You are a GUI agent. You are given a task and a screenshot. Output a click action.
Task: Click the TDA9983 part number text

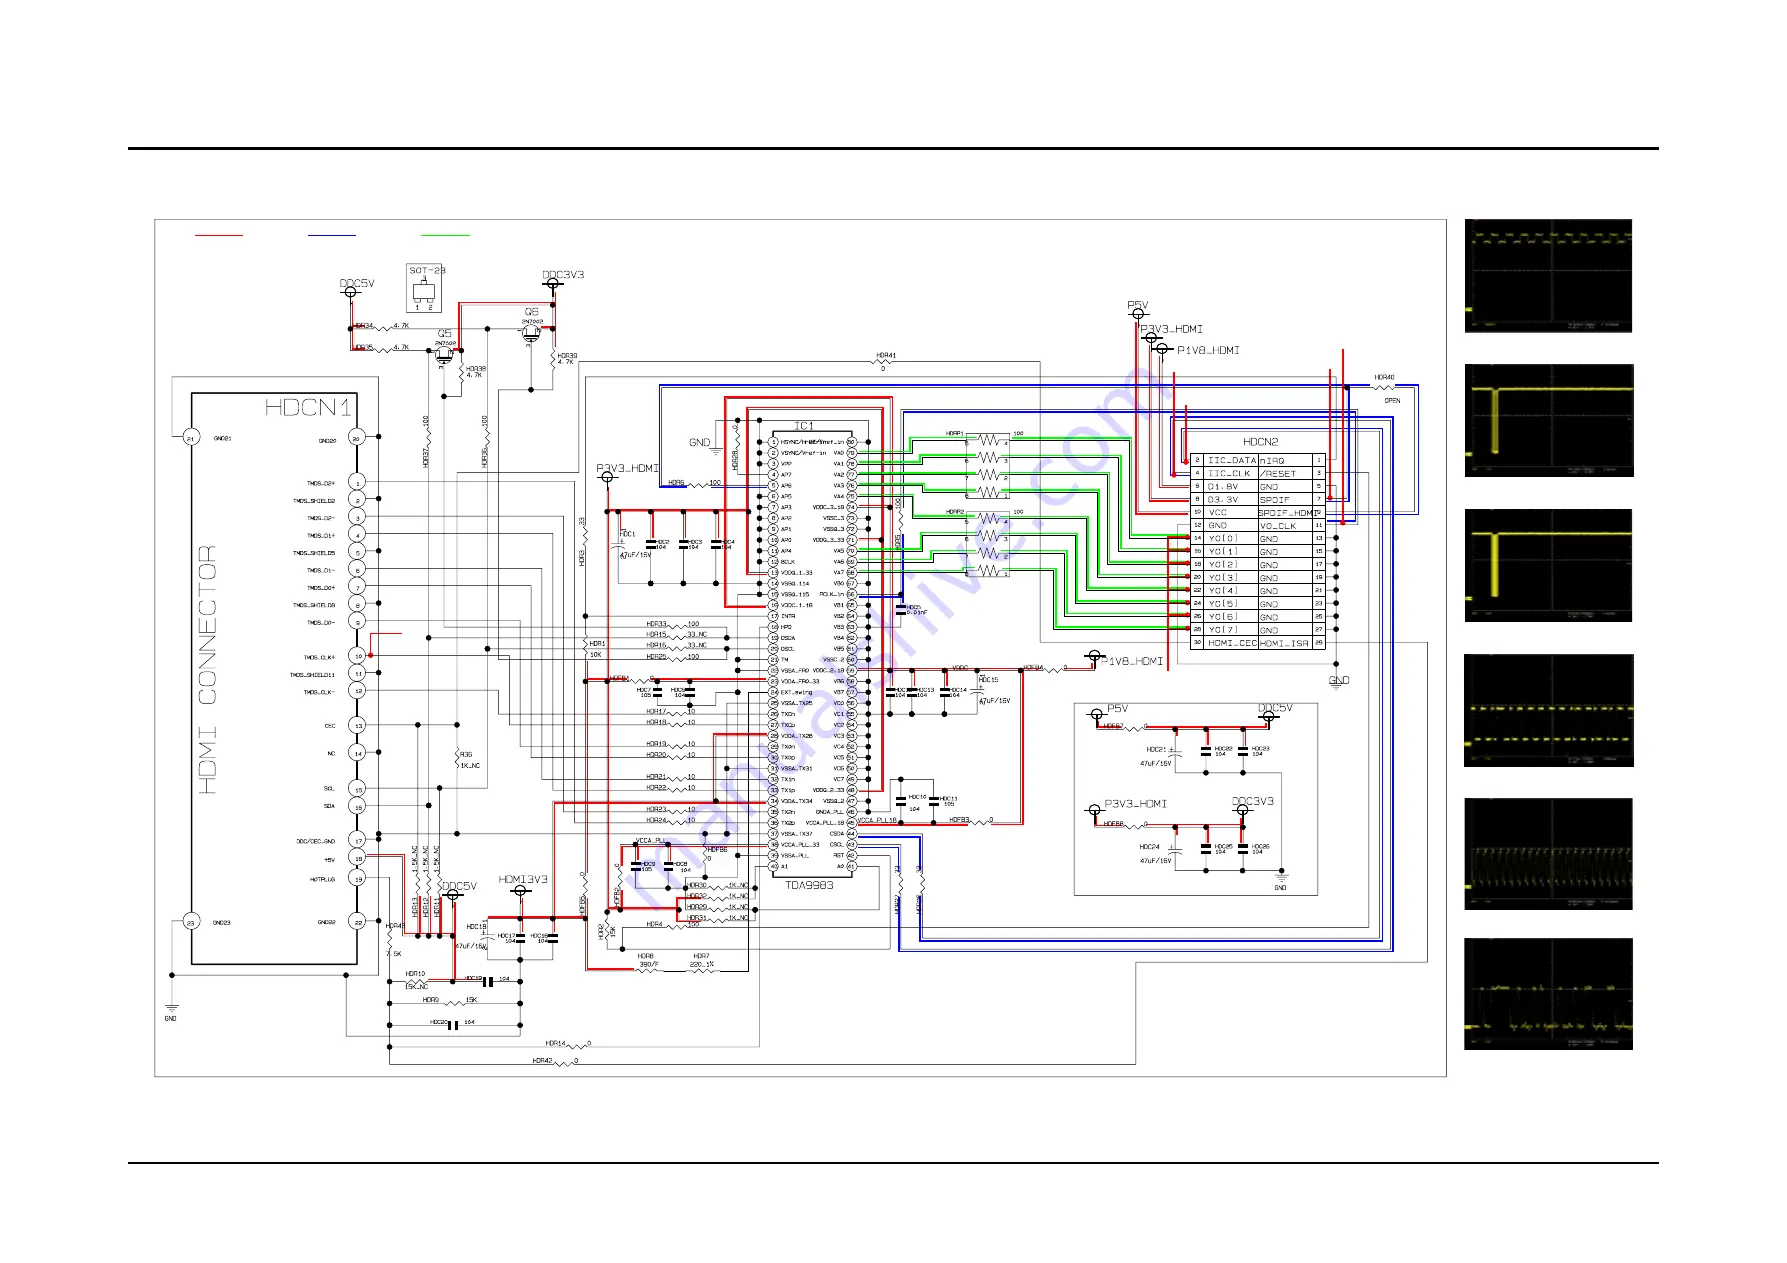(x=808, y=885)
